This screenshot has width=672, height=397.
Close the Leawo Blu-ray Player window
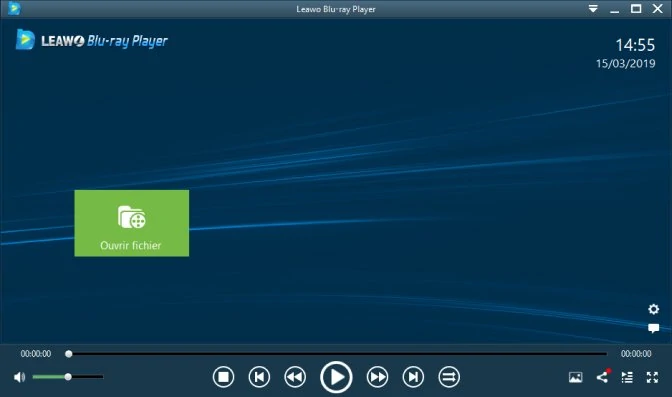pos(657,9)
